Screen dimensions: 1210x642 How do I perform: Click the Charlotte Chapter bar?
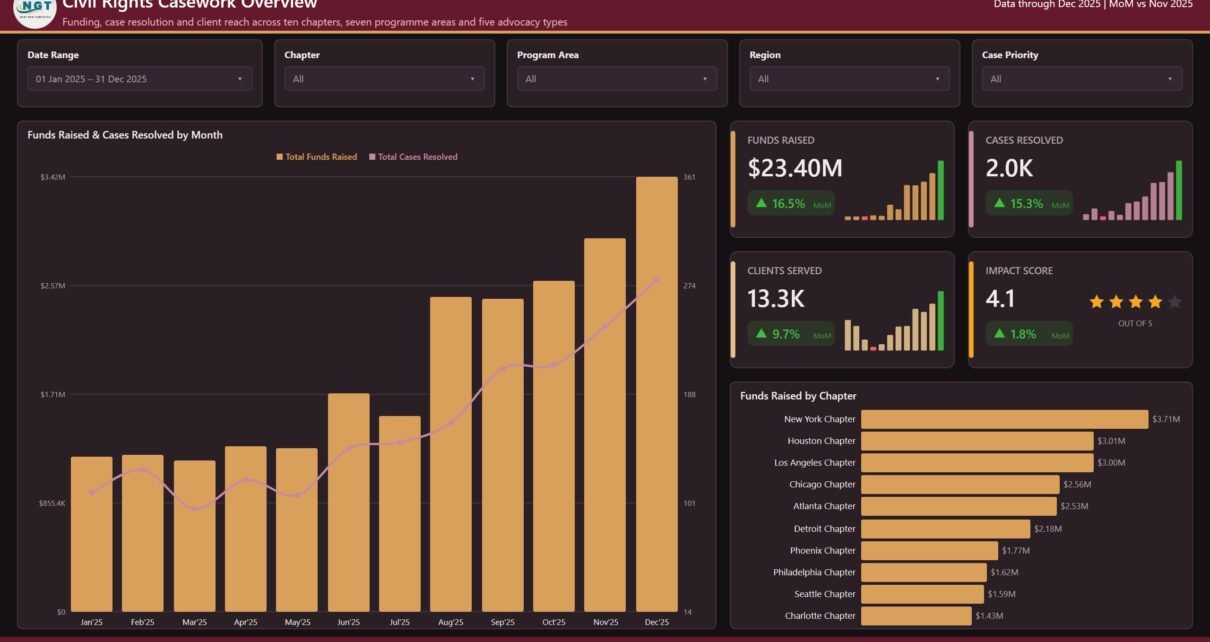click(916, 616)
